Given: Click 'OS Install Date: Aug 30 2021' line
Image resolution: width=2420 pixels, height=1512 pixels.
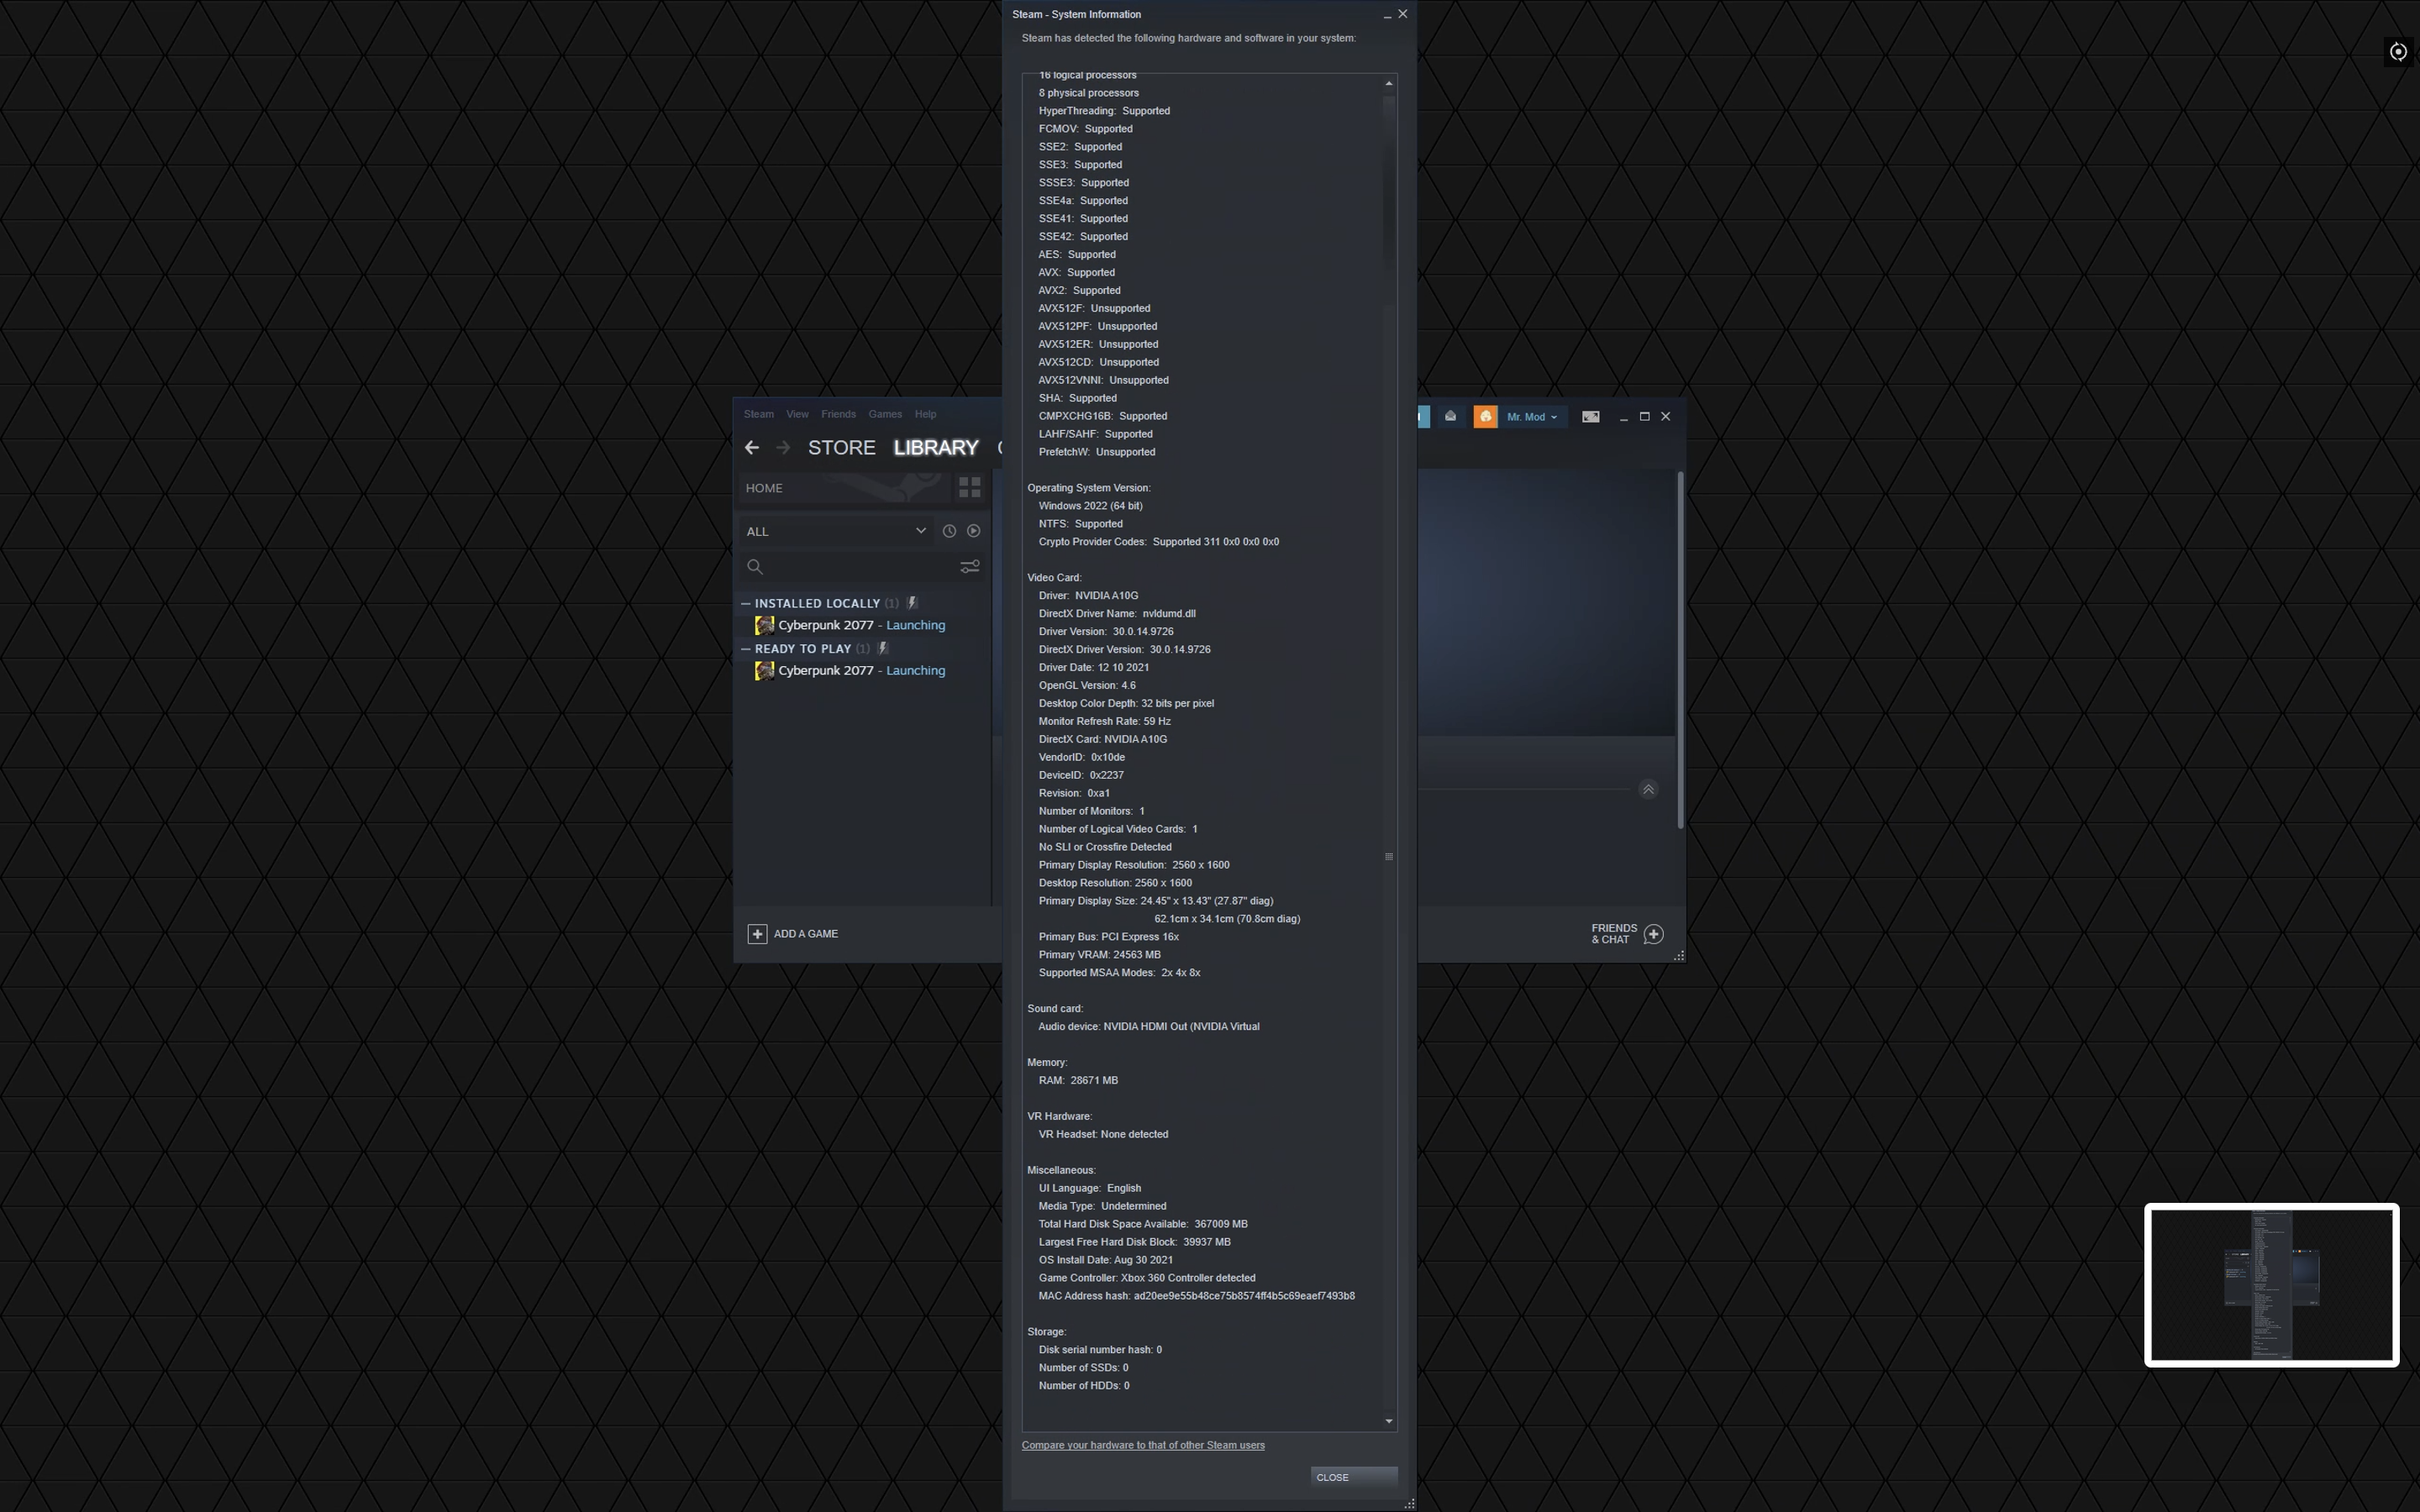Looking at the screenshot, I should tap(1105, 1260).
